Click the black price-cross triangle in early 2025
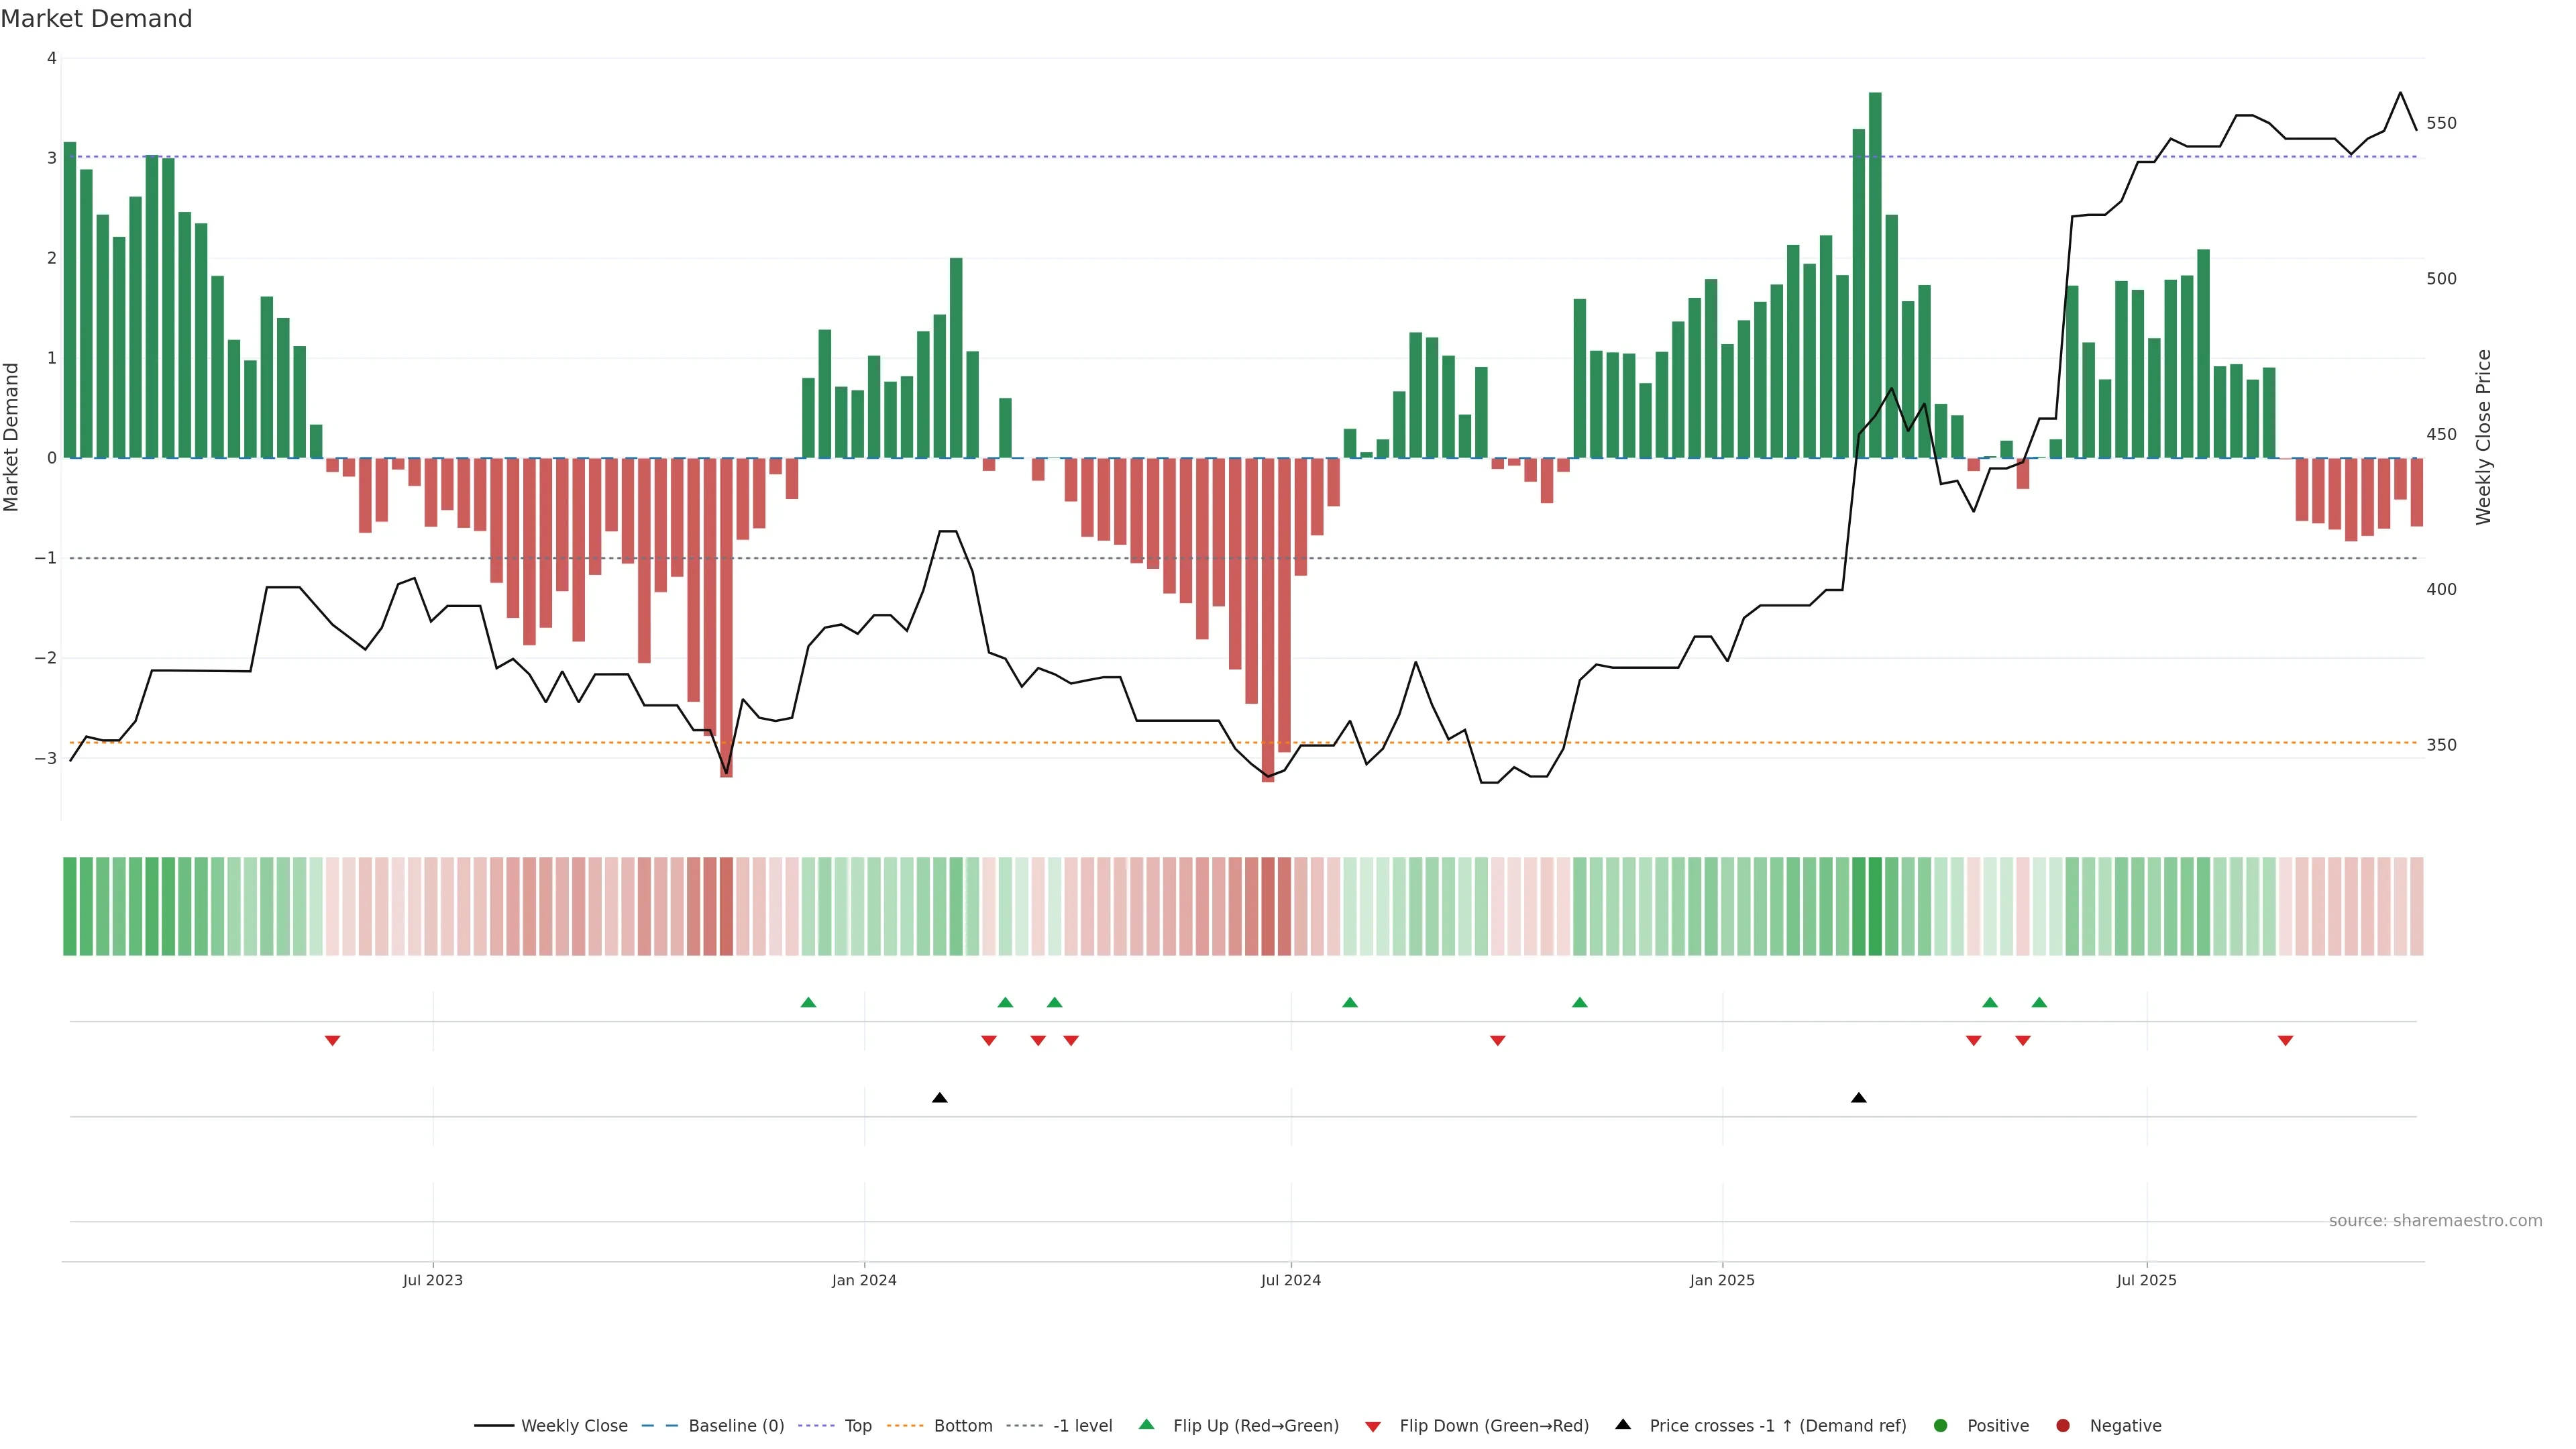2576x1449 pixels. [x=1858, y=1098]
